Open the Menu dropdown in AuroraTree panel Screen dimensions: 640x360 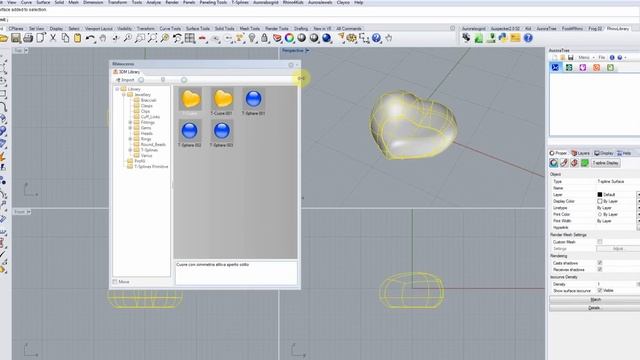(x=586, y=58)
